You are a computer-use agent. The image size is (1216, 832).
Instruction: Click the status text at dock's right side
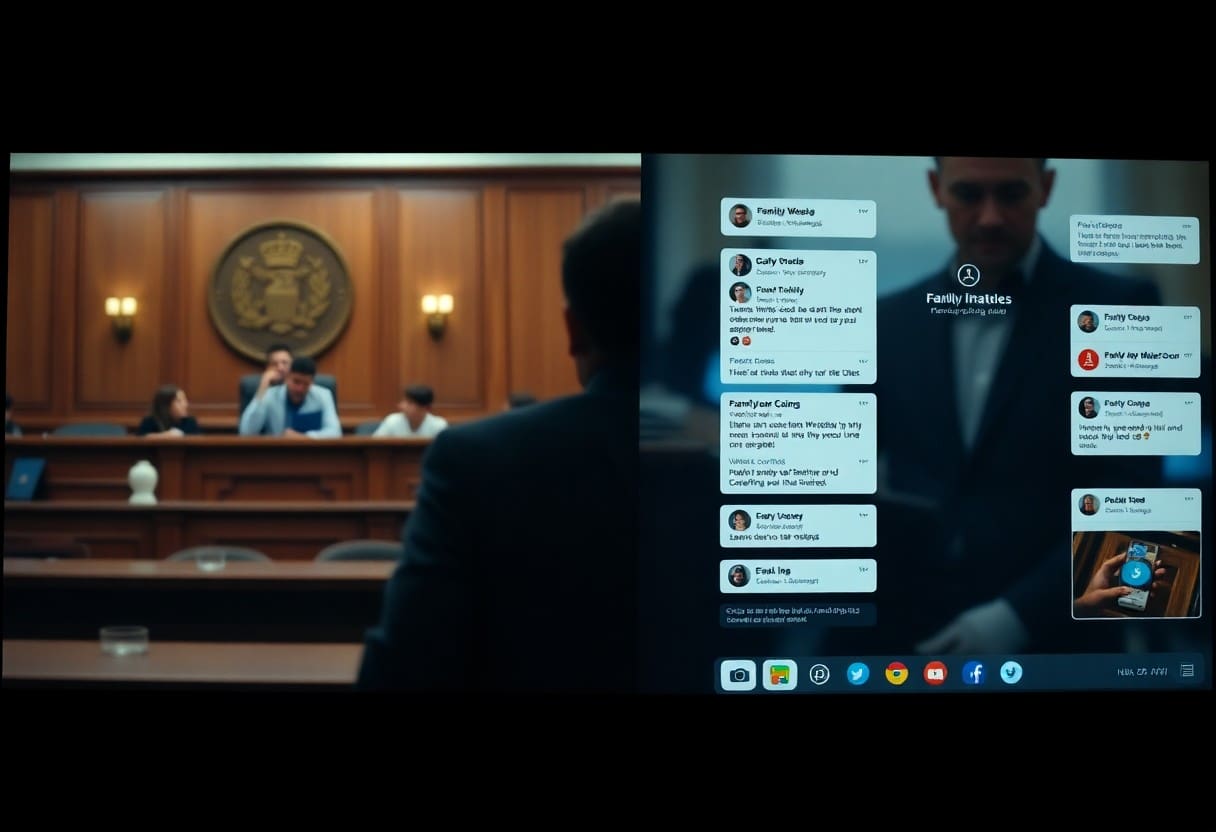coord(1142,672)
